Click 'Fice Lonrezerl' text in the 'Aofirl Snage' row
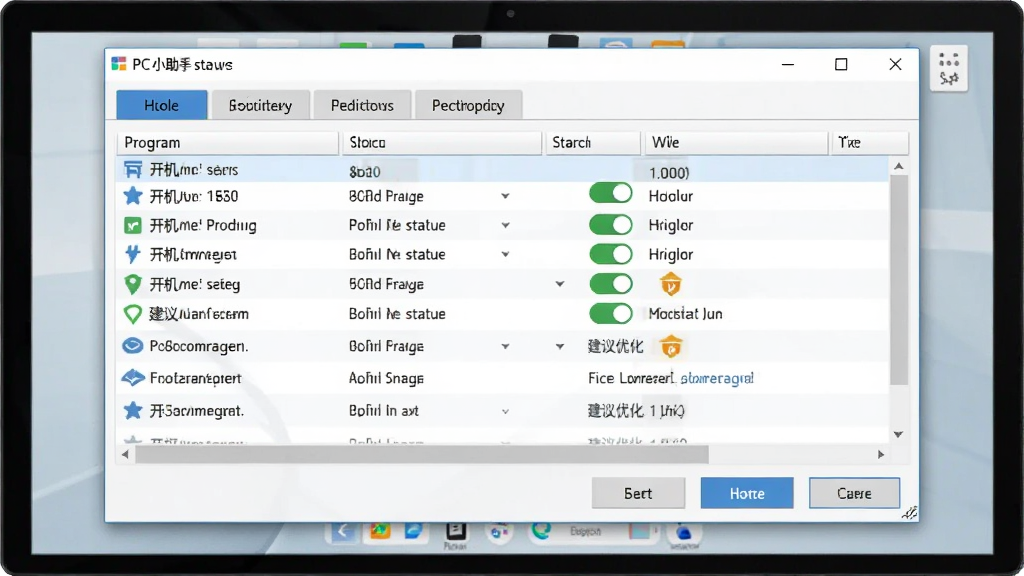The height and width of the screenshot is (576, 1024). point(631,378)
